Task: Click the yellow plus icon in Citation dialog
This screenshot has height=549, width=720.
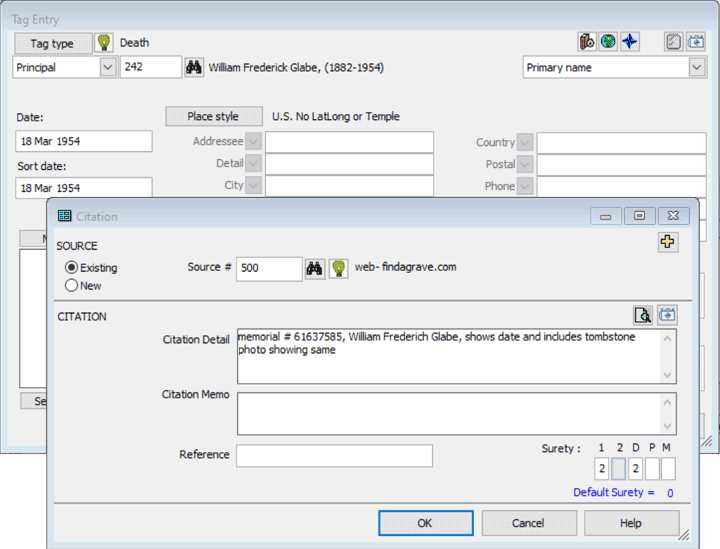Action: tap(667, 243)
